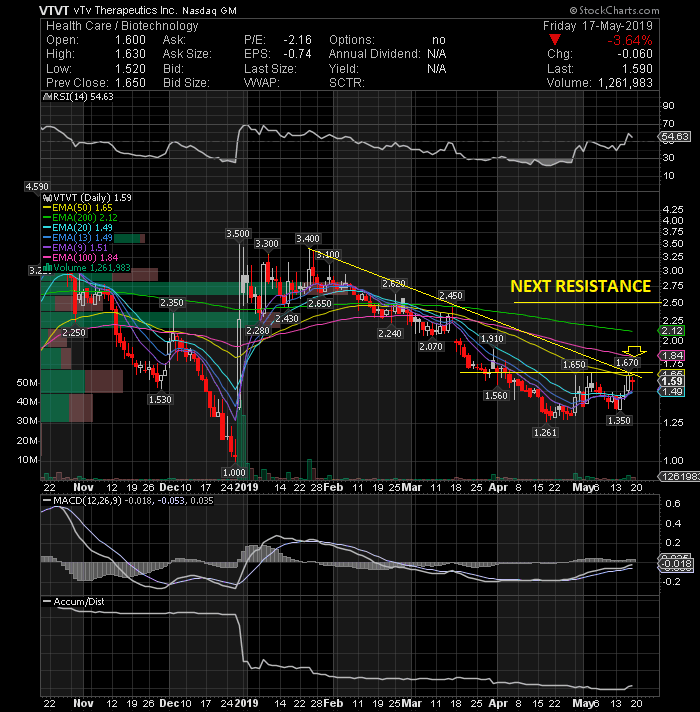Click the Last price 1.590
The image size is (700, 712).
(637, 69)
